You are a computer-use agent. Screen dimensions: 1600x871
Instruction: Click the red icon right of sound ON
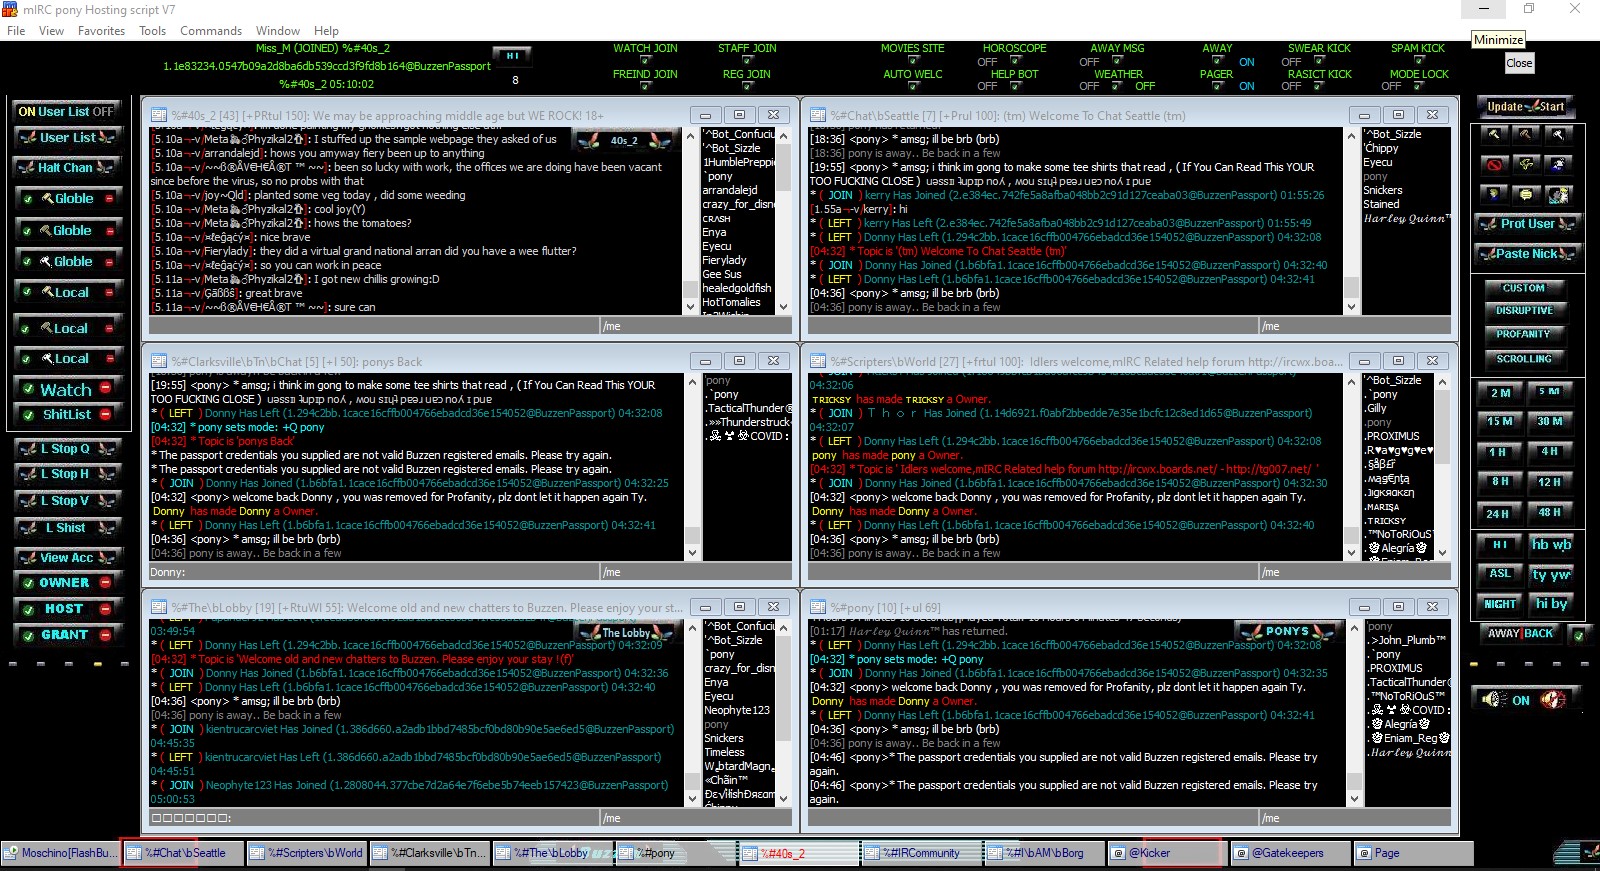tap(1552, 700)
